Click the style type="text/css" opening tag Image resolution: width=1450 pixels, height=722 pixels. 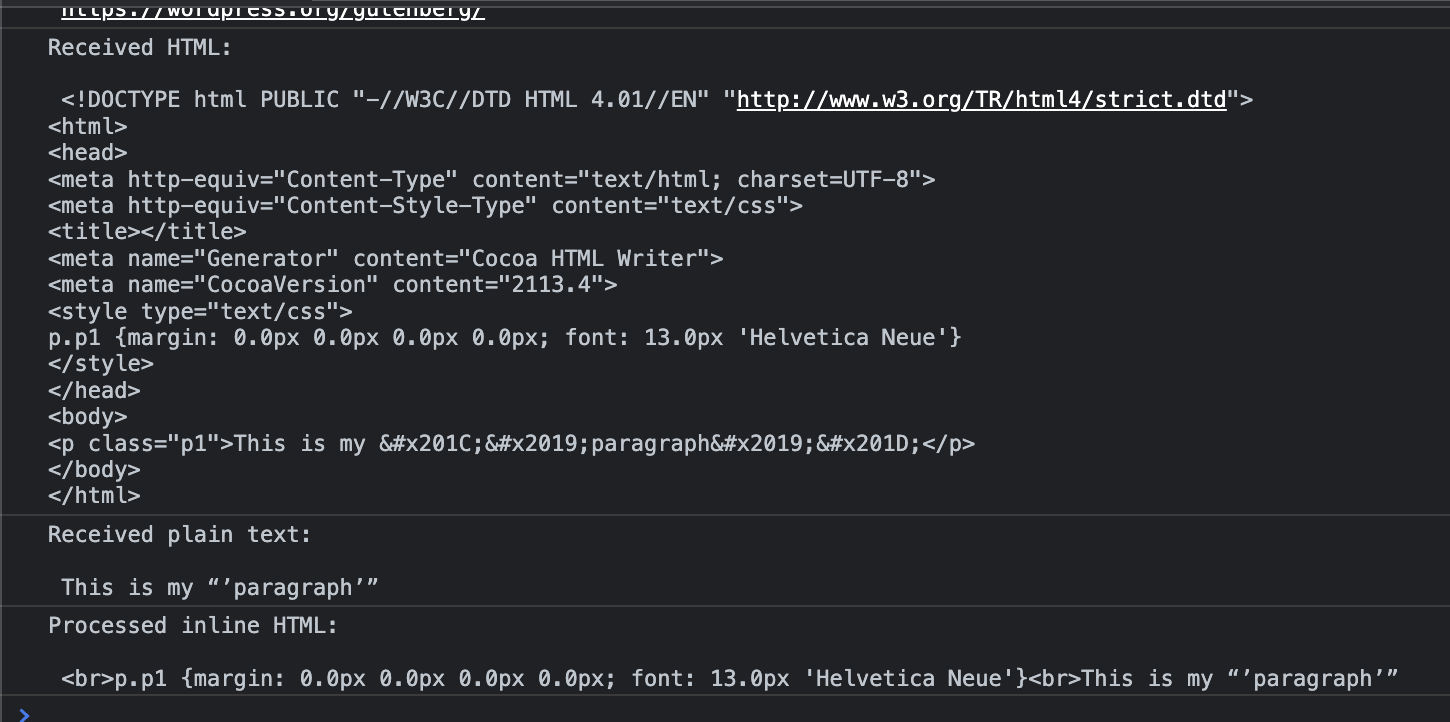pyautogui.click(x=200, y=312)
